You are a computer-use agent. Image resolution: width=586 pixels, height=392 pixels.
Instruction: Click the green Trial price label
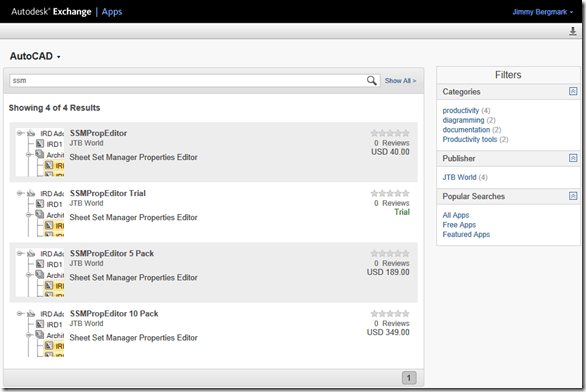pyautogui.click(x=402, y=212)
